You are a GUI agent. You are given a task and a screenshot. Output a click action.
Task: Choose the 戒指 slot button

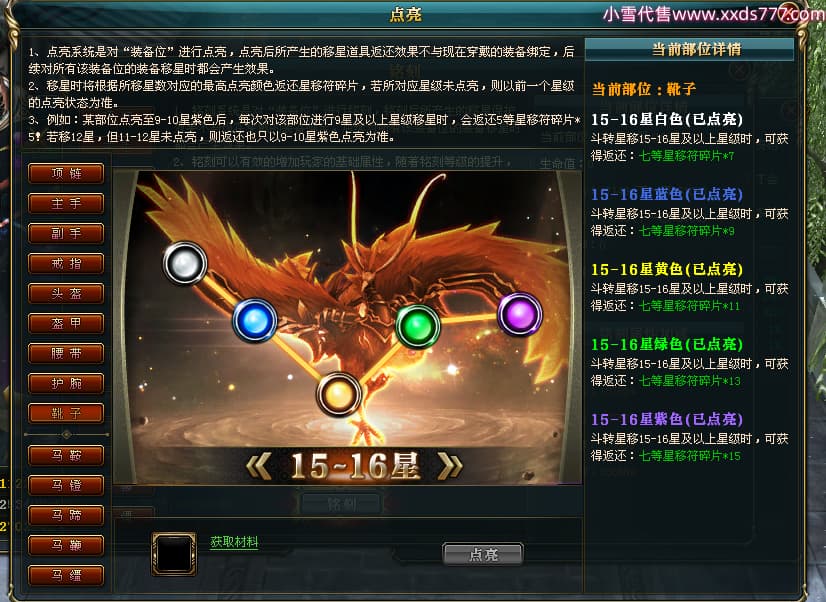pos(66,263)
